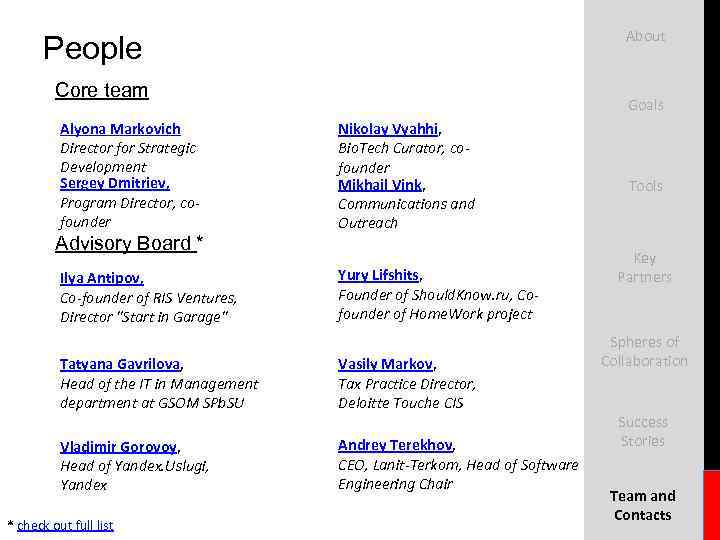Open Nikolay Vyahhi profile link
The width and height of the screenshot is (720, 540).
pos(389,129)
